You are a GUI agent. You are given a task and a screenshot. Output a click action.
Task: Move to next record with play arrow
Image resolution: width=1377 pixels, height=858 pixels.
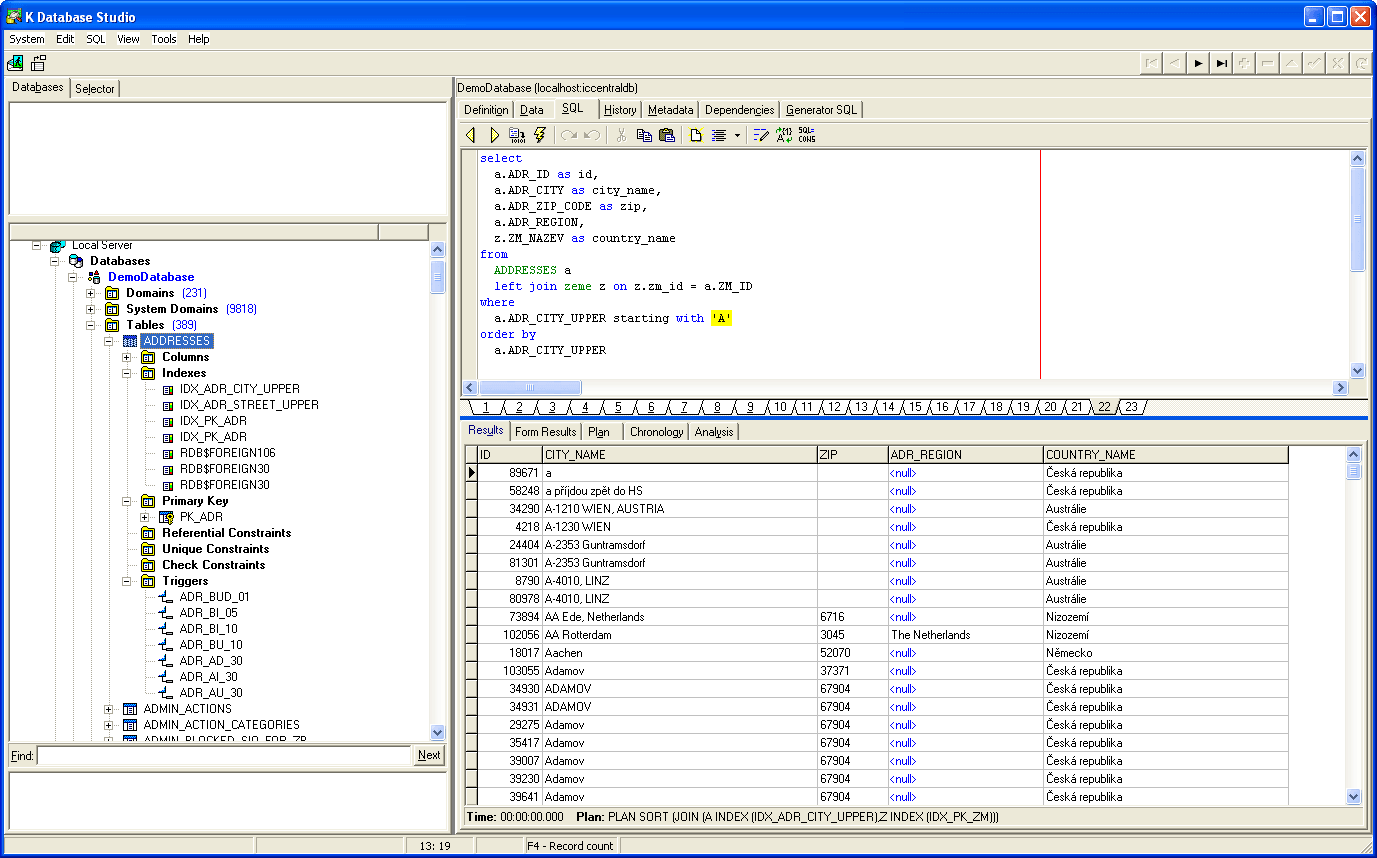click(1198, 63)
